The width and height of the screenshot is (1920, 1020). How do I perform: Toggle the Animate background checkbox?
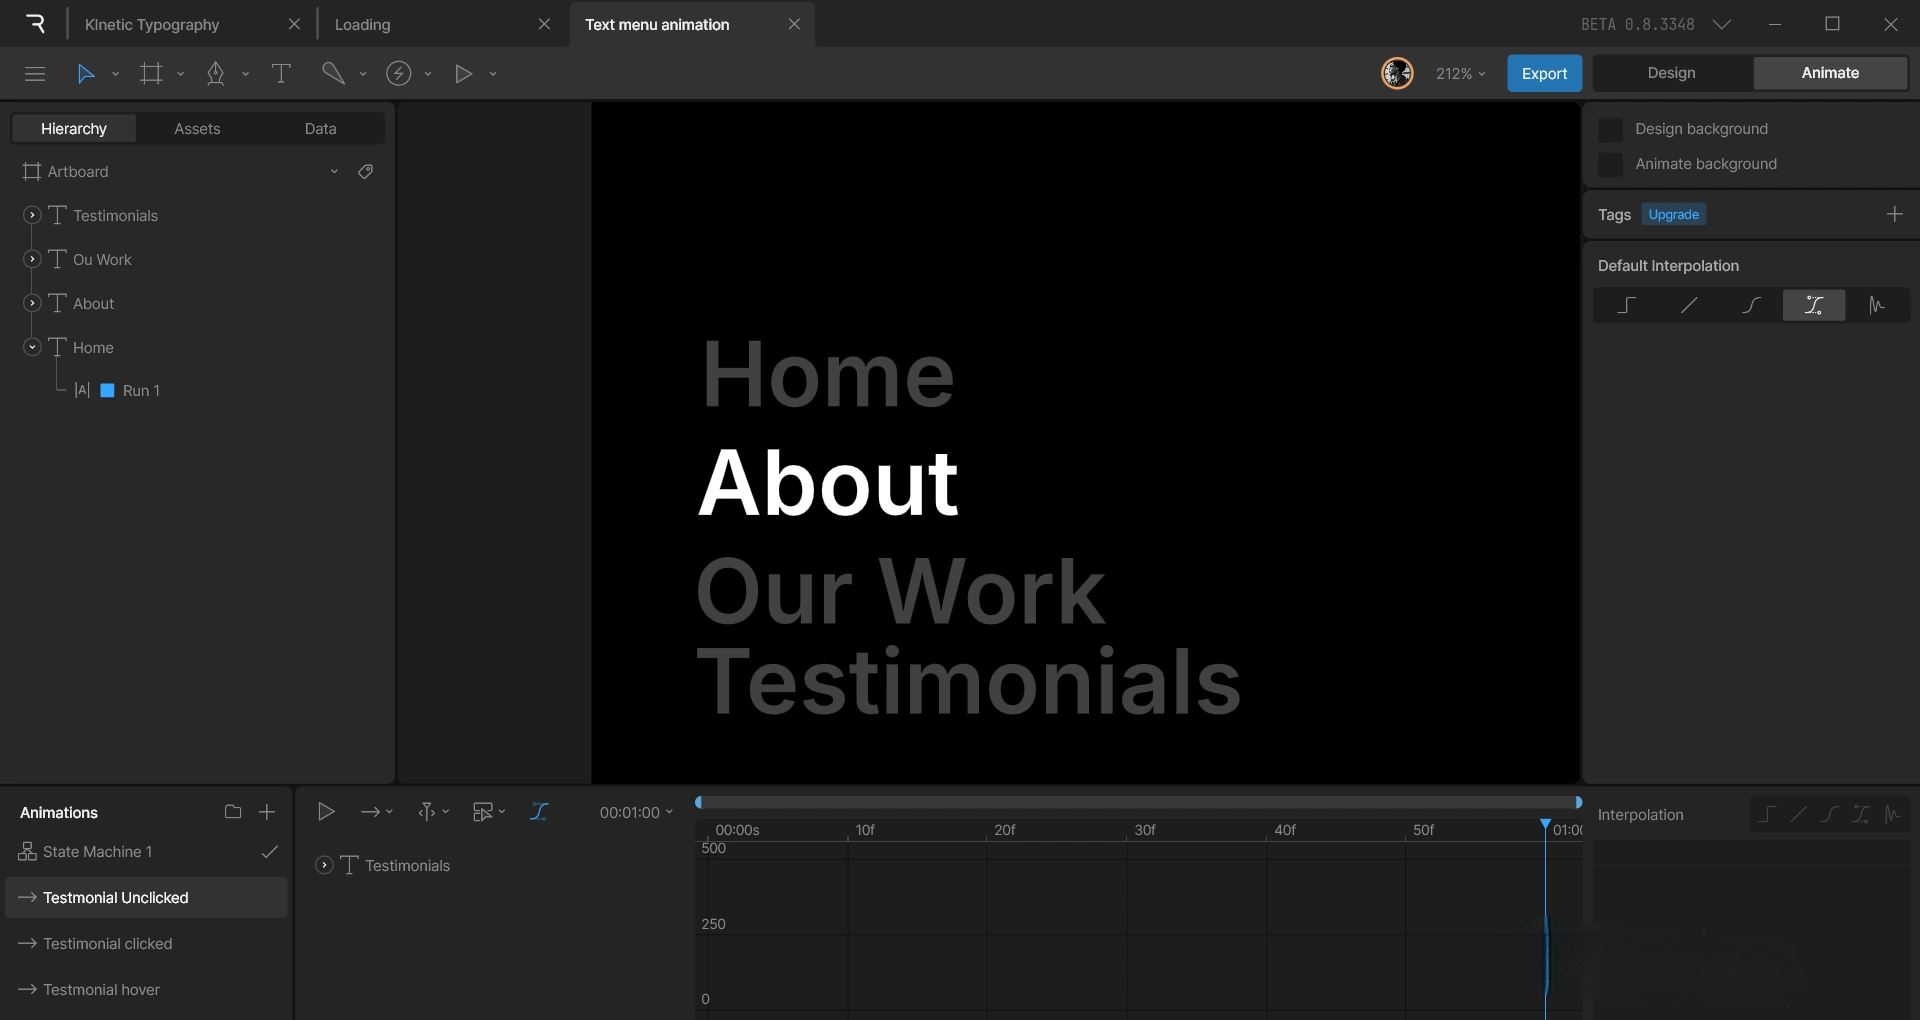(1610, 164)
